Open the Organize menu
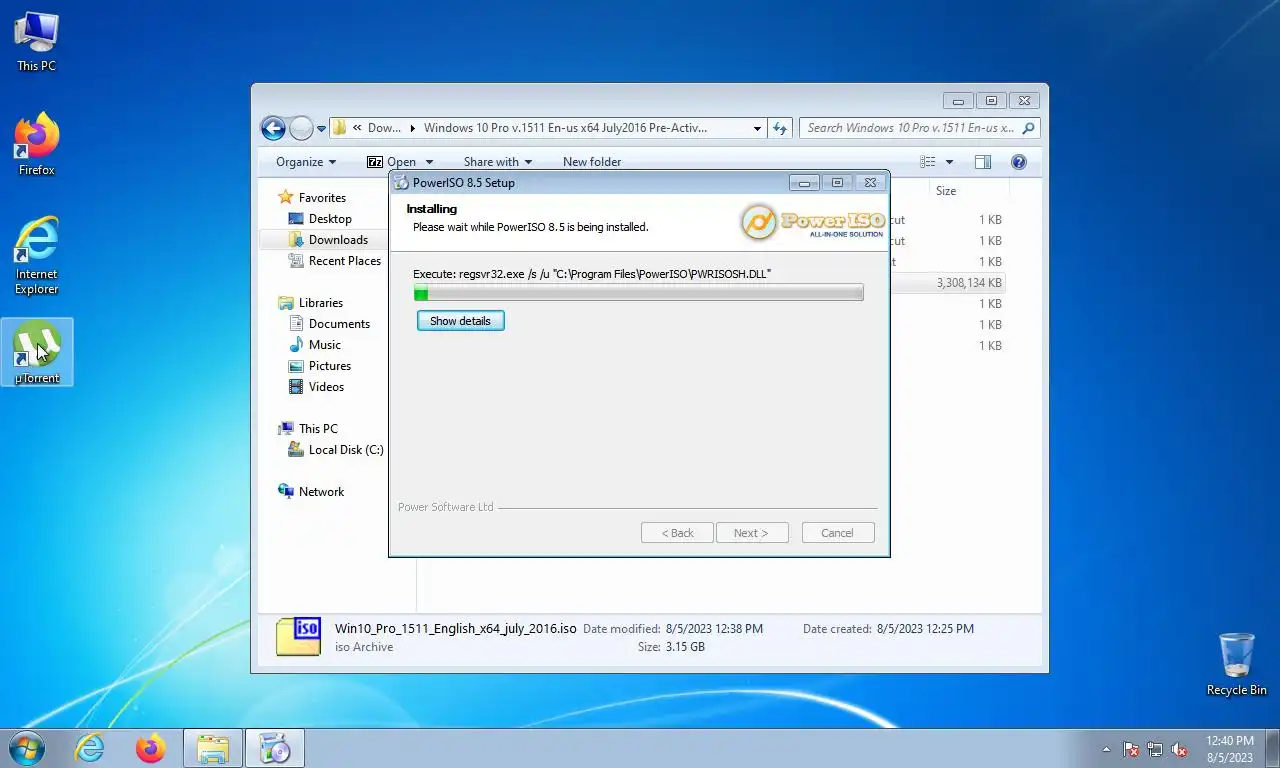This screenshot has height=768, width=1280. pyautogui.click(x=306, y=162)
